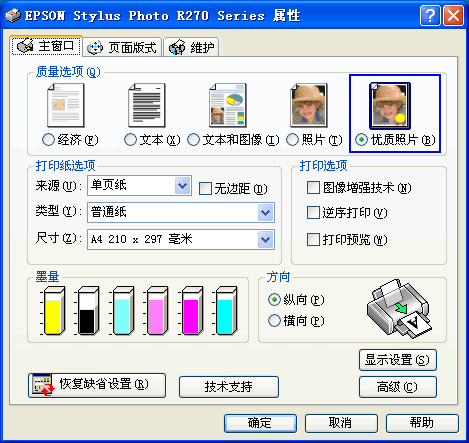
Task: Click the 技术支持 technical support button
Action: click(229, 387)
